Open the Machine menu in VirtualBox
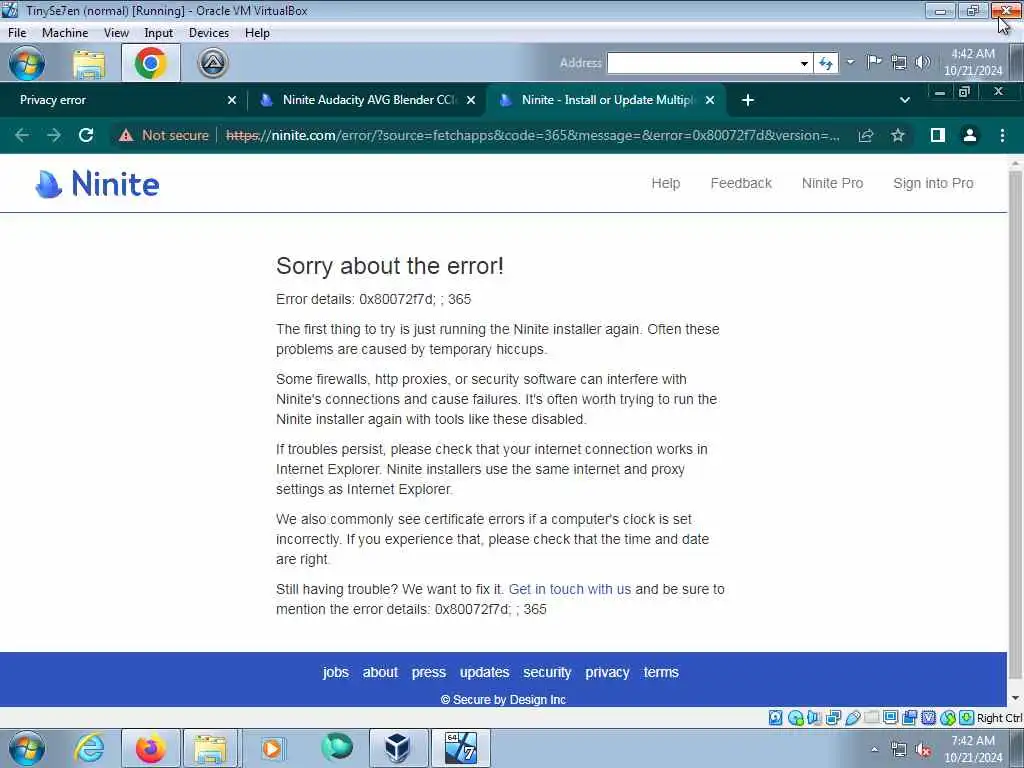 65,33
